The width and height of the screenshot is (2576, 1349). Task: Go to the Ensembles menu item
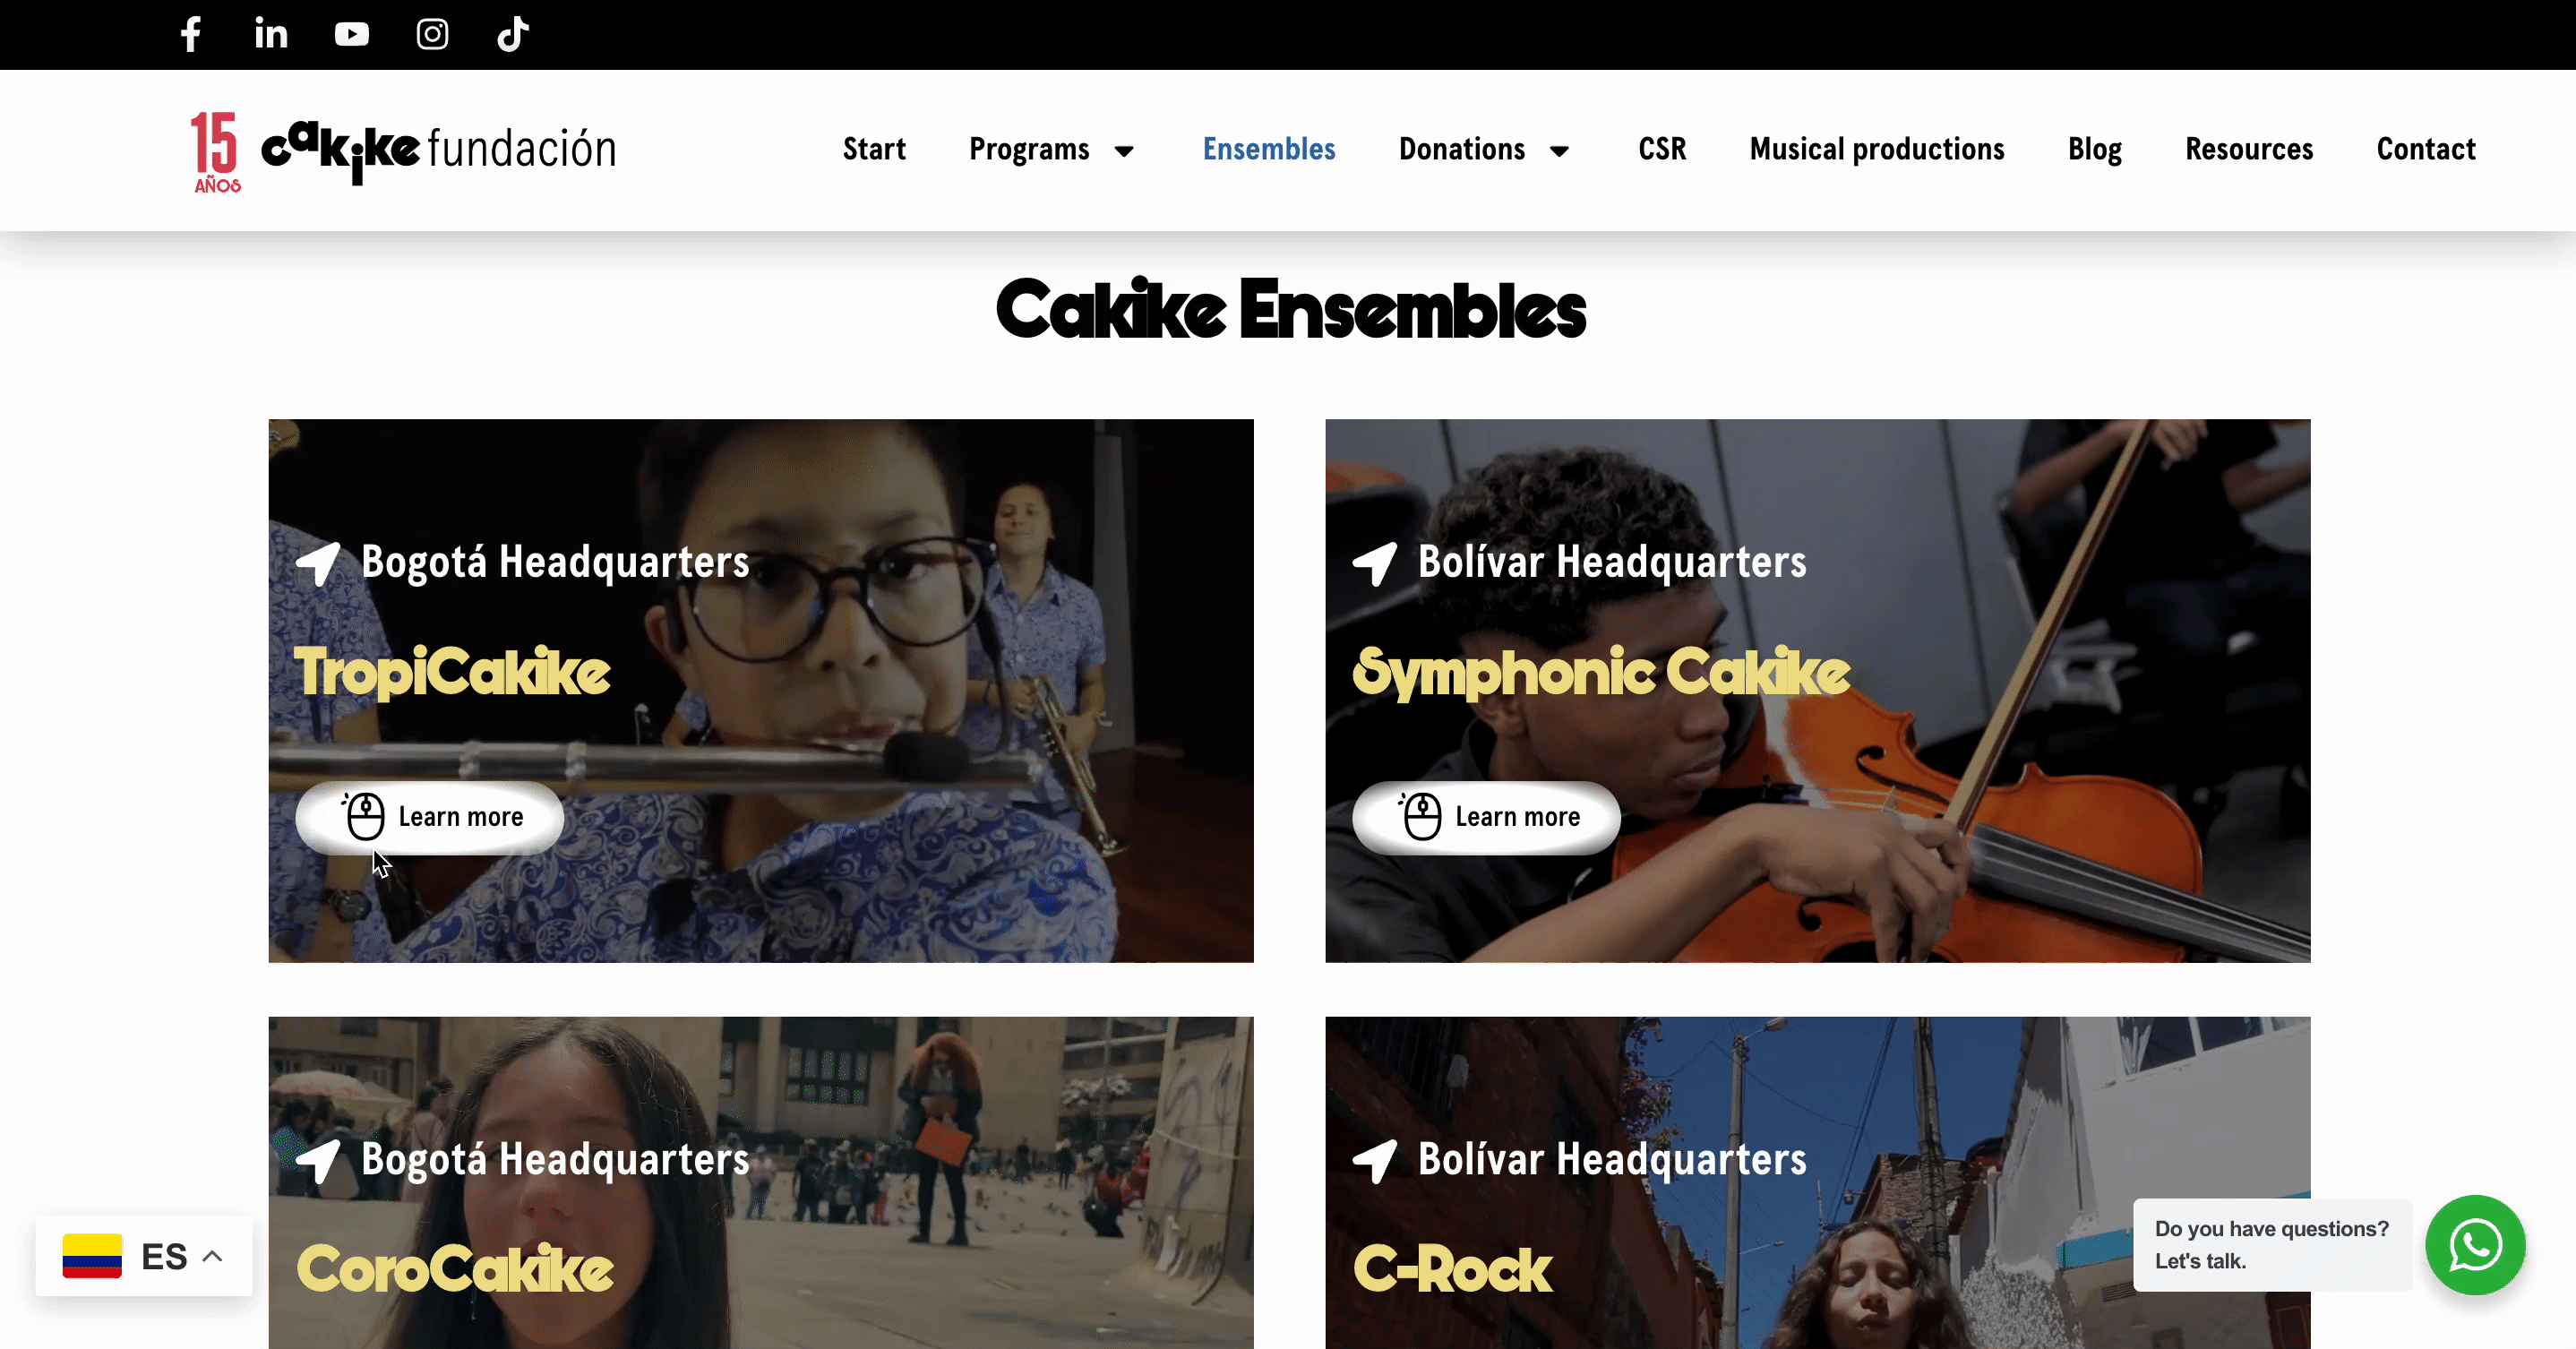[x=1269, y=149]
